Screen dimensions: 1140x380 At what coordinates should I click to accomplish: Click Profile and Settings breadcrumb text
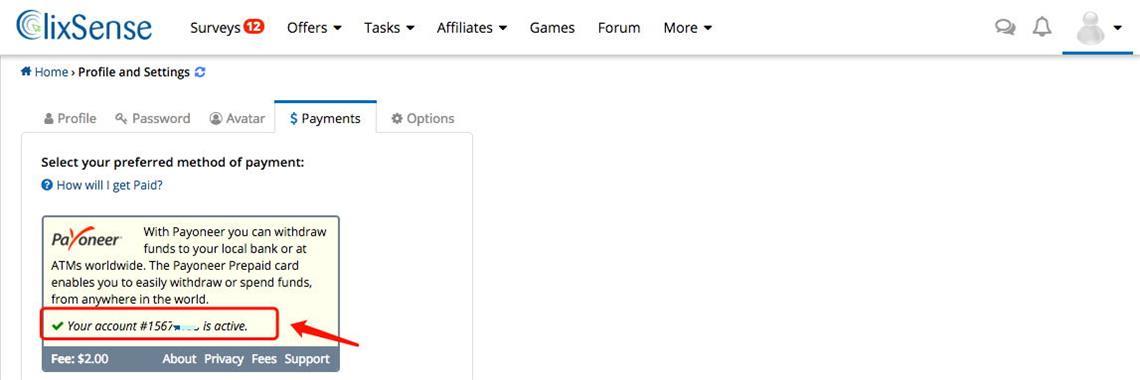(x=134, y=72)
